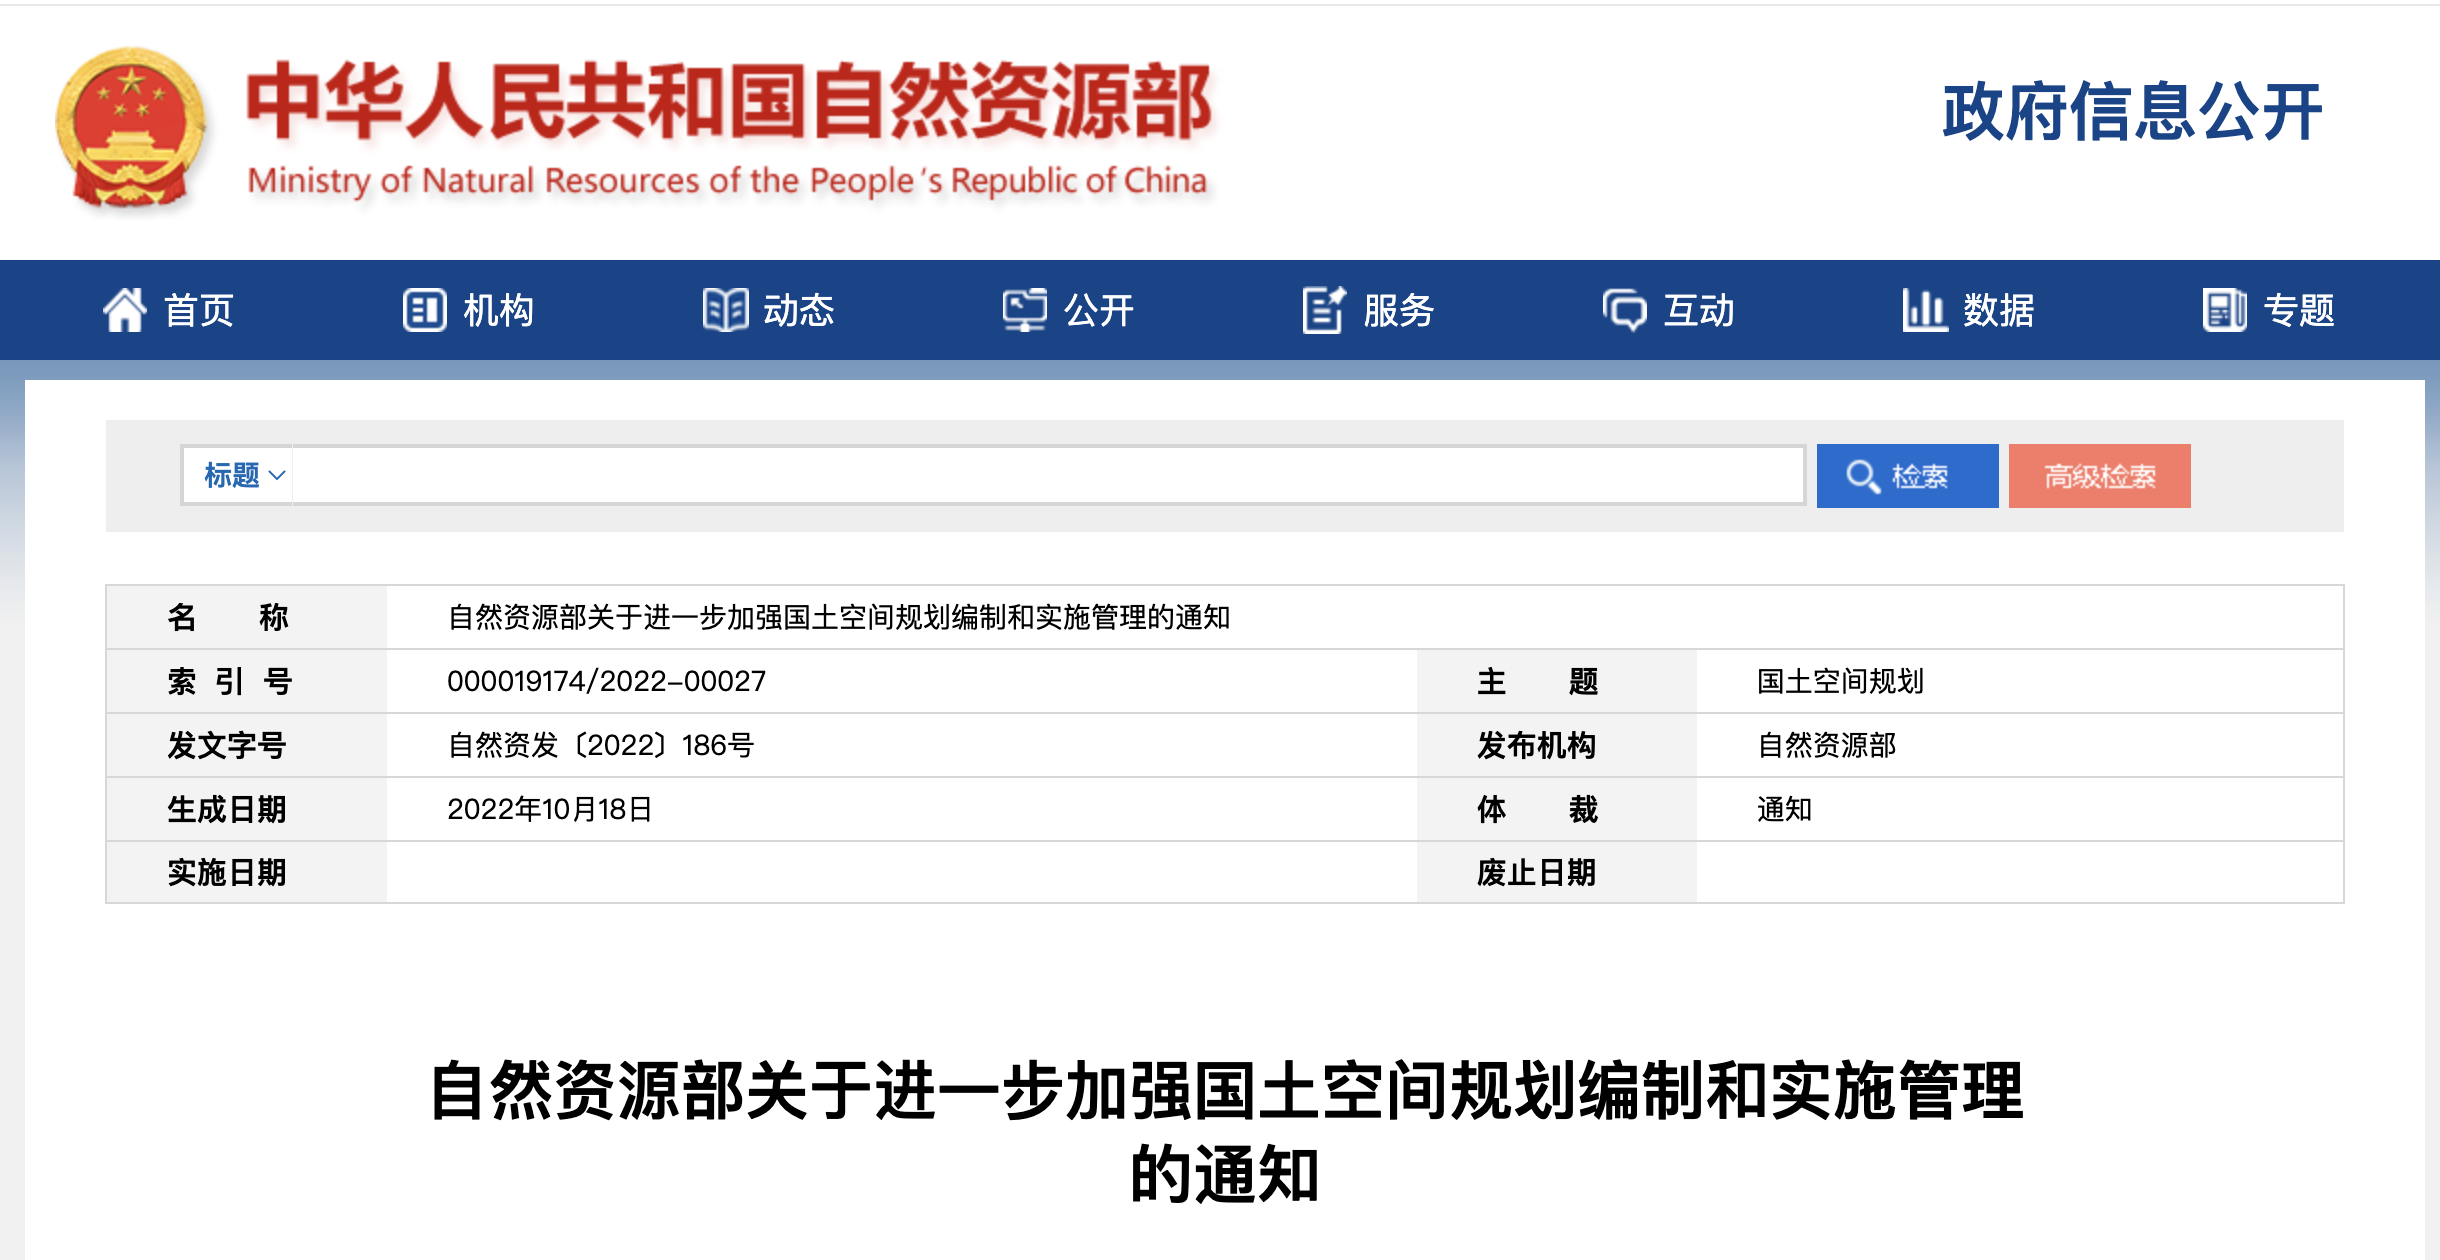Open the 互动 menu item
The height and width of the screenshot is (1260, 2440).
(x=1699, y=310)
